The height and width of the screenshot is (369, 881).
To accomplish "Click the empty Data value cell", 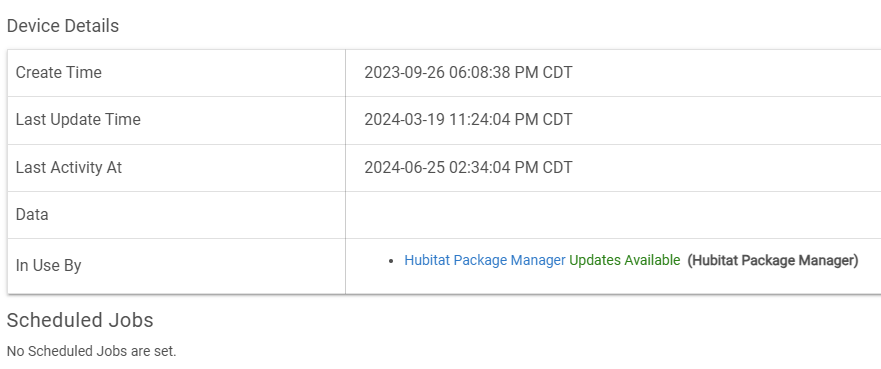I will [x=613, y=215].
